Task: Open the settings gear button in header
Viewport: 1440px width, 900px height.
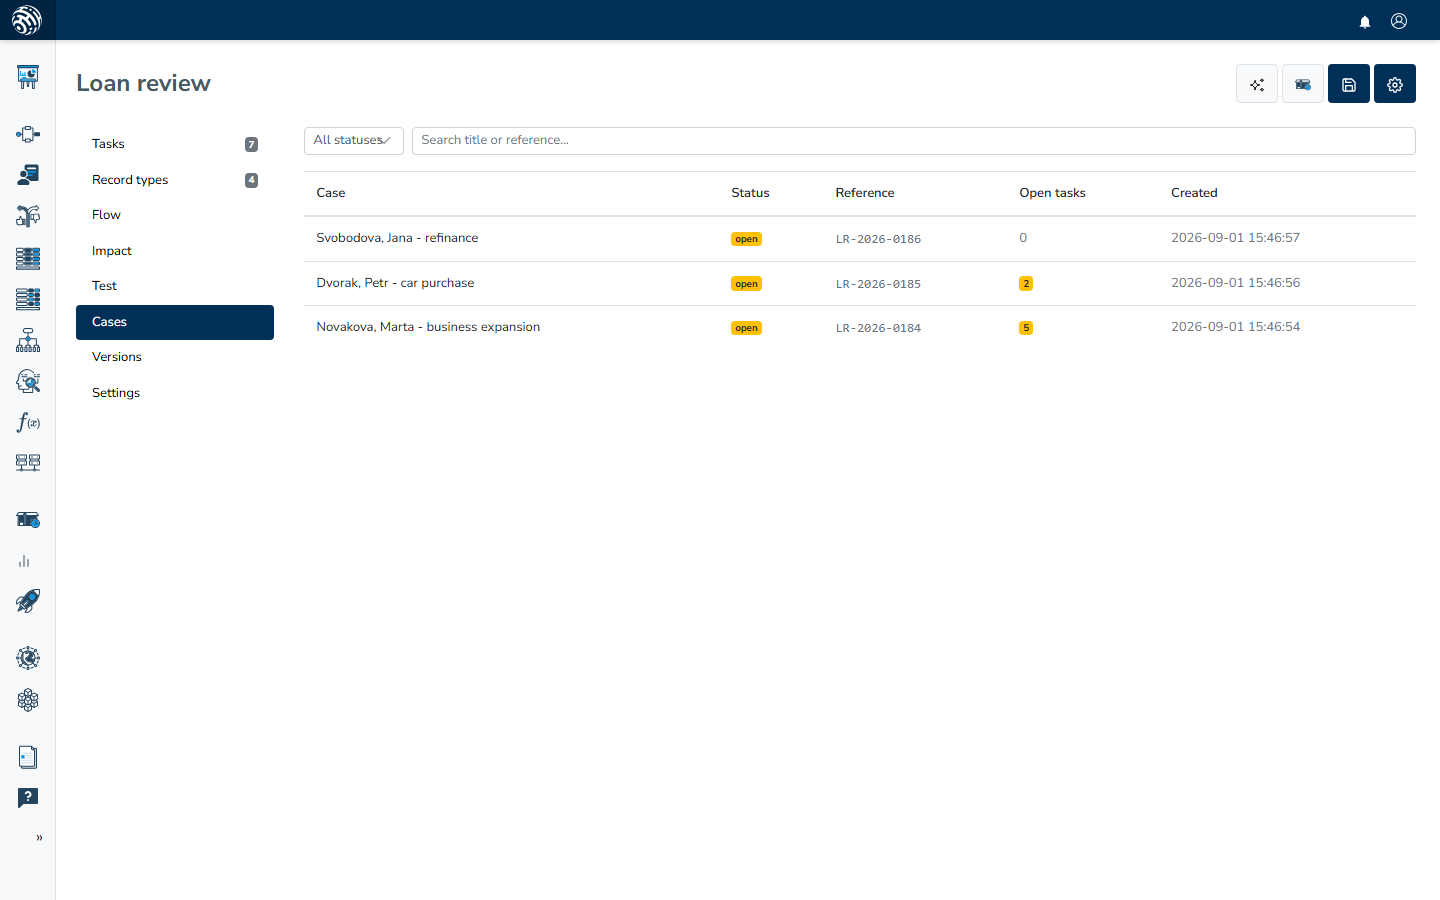Action: (x=1395, y=84)
